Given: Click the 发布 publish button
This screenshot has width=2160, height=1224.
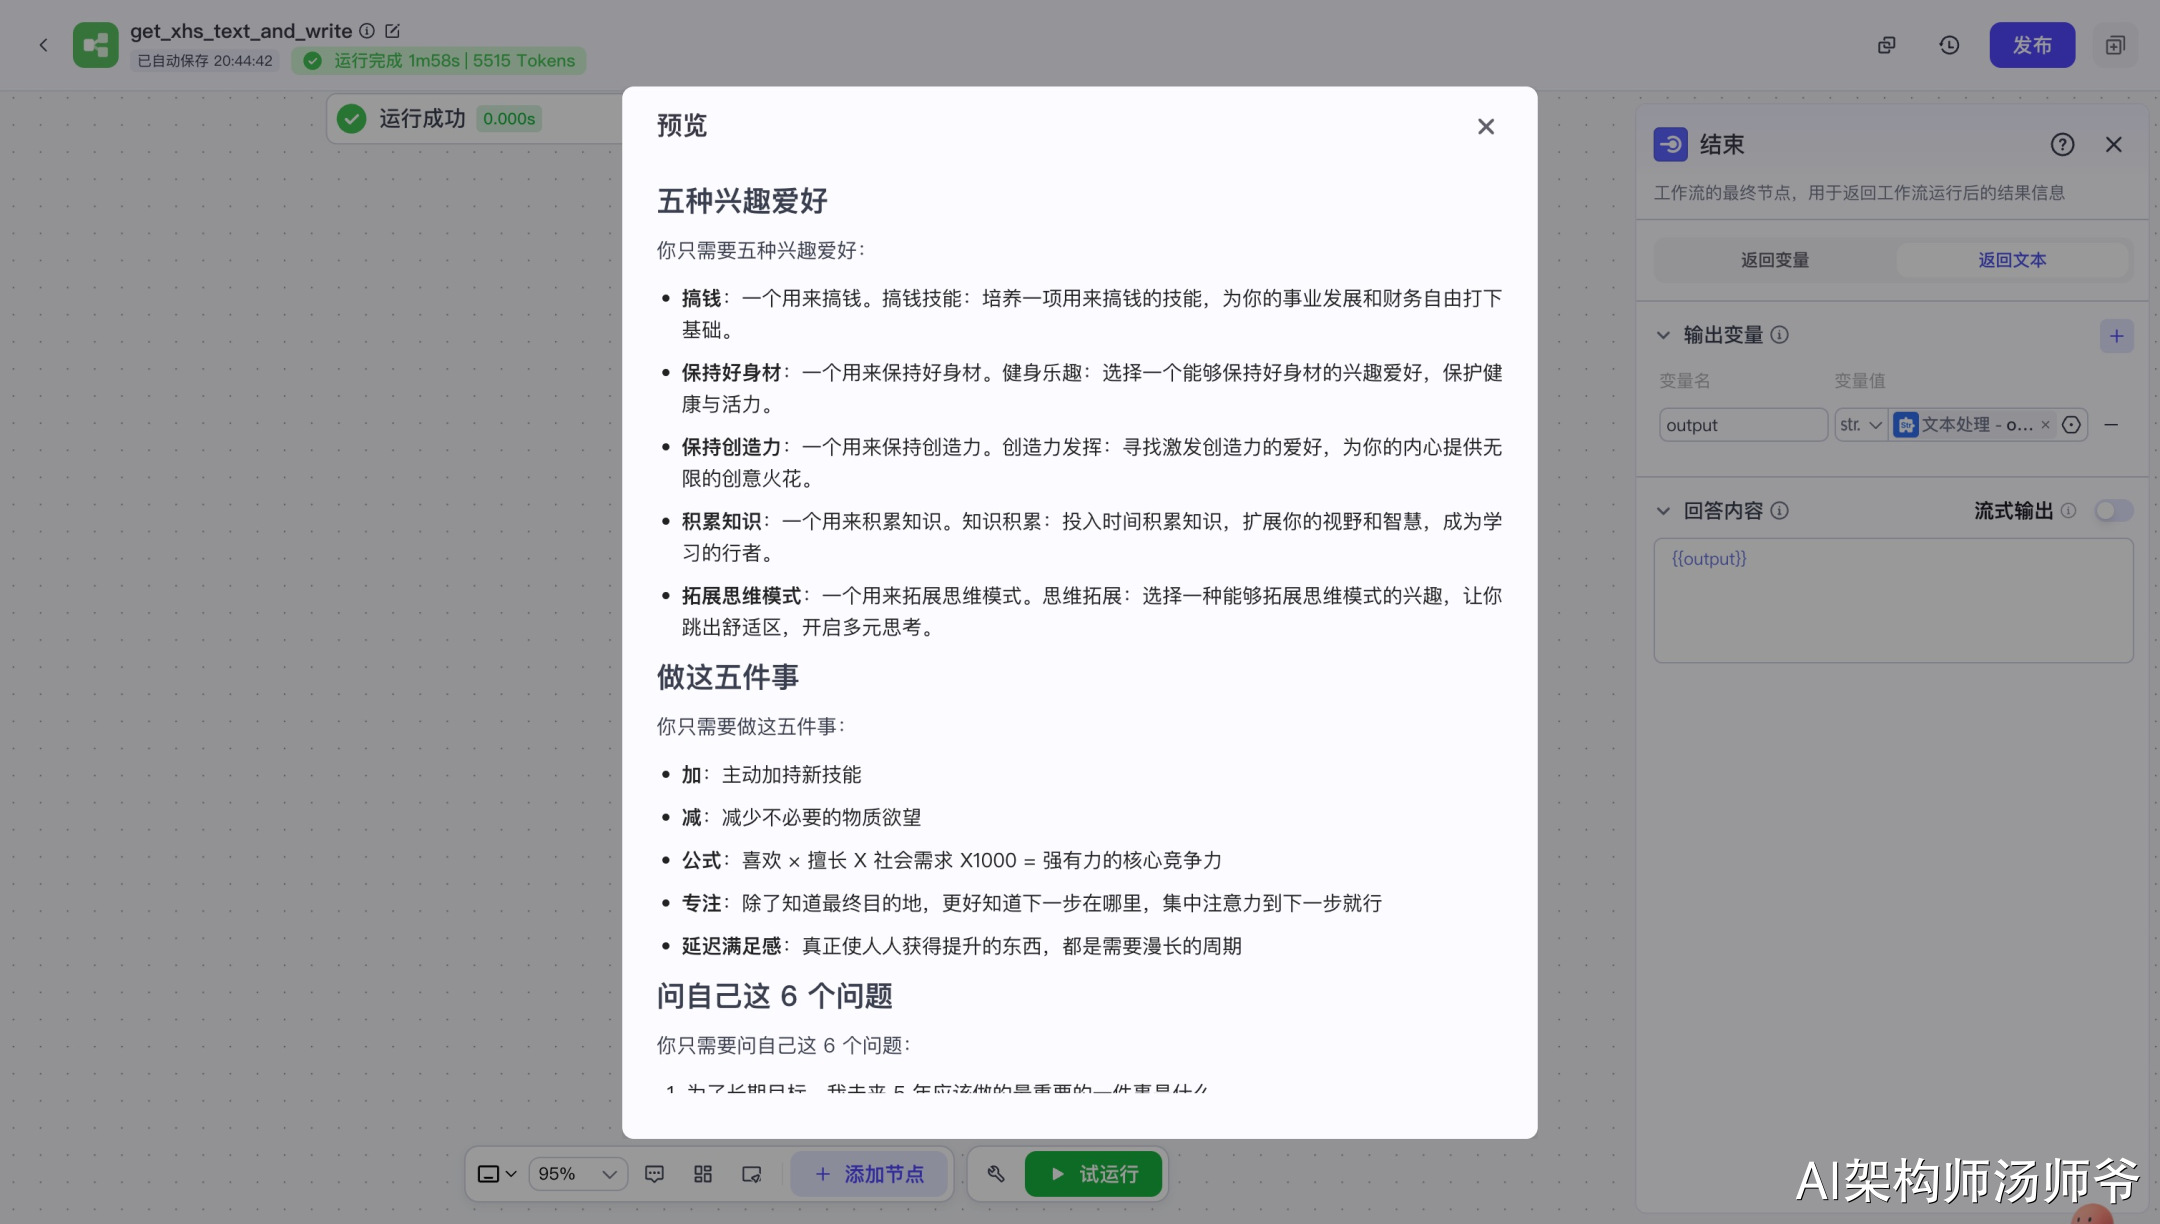Looking at the screenshot, I should pyautogui.click(x=2031, y=45).
